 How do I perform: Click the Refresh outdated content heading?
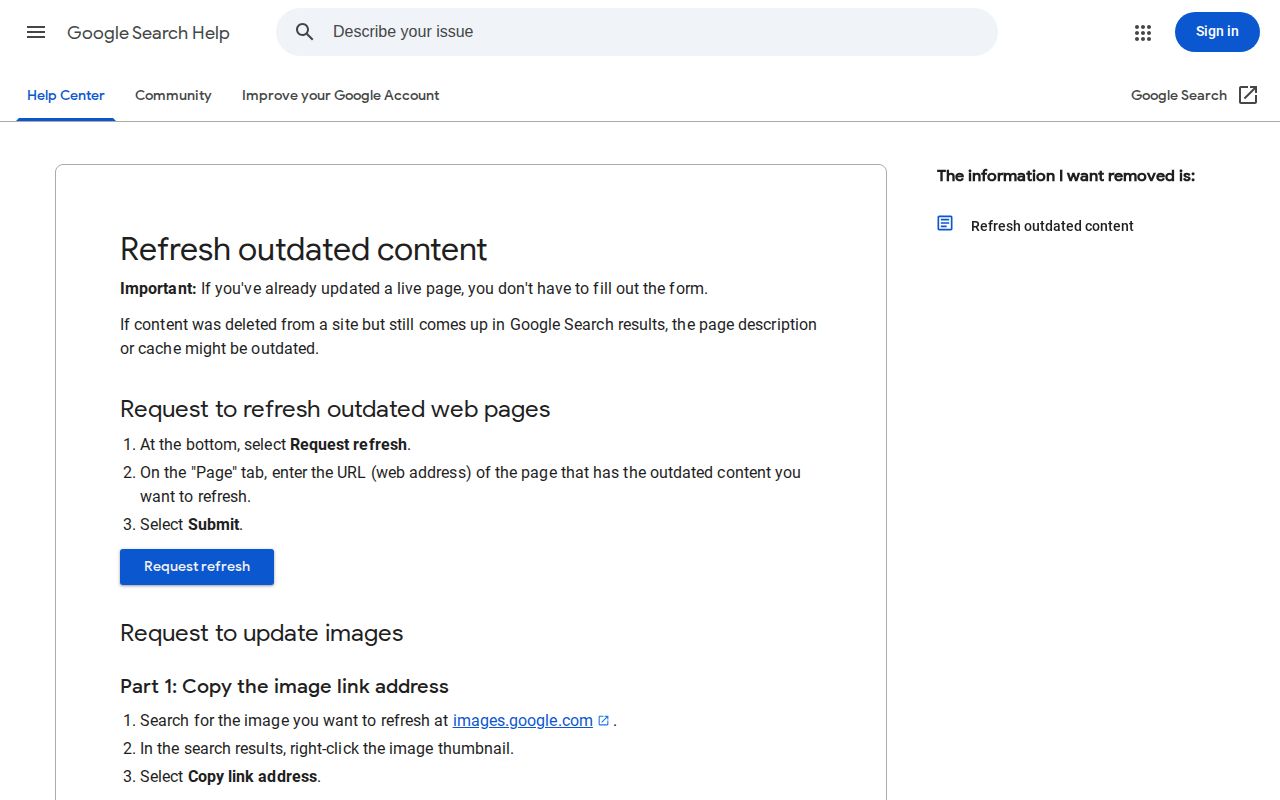tap(304, 249)
